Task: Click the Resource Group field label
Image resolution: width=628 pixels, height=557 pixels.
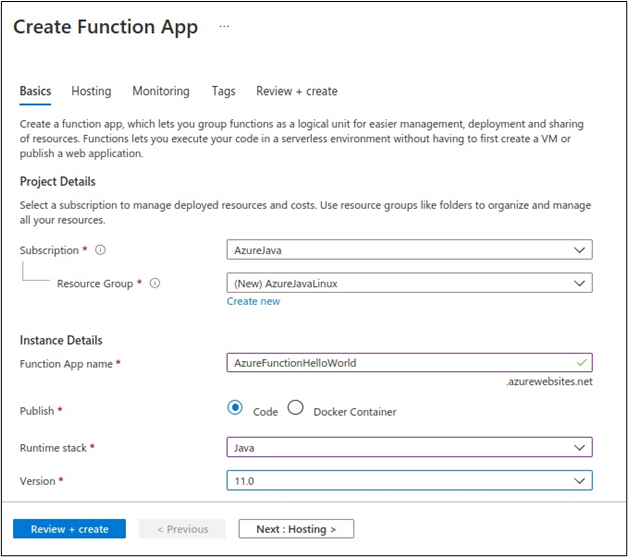Action: coord(95,284)
